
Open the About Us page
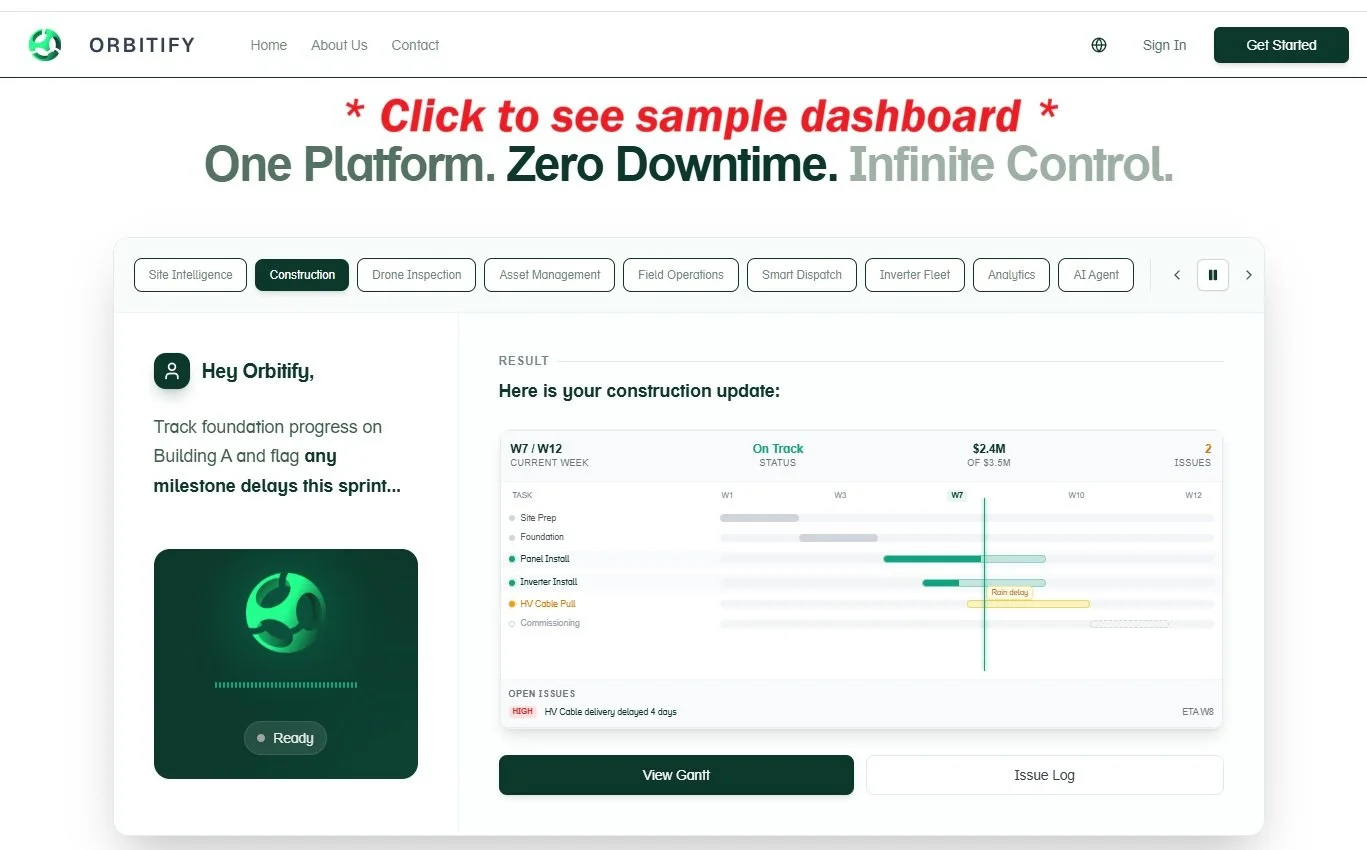click(x=339, y=45)
